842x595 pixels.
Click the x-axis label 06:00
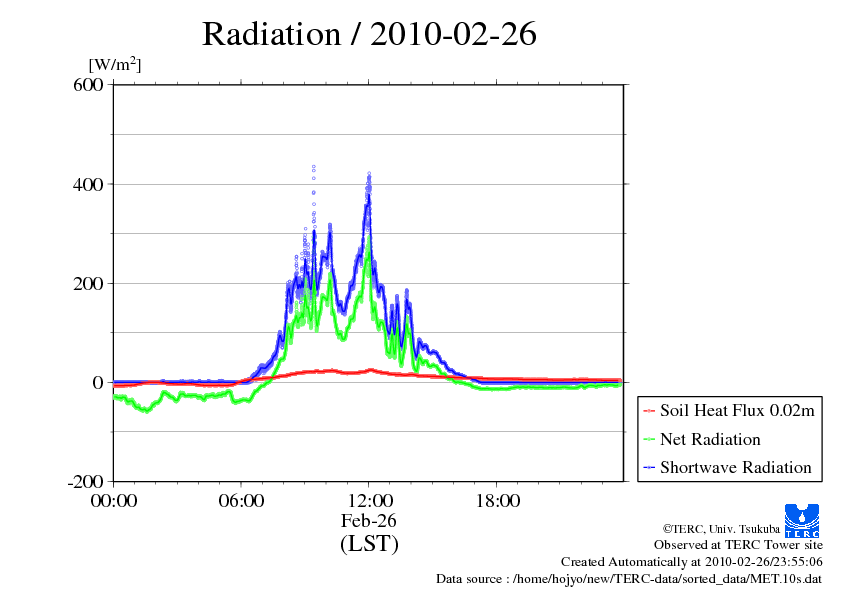tap(241, 501)
